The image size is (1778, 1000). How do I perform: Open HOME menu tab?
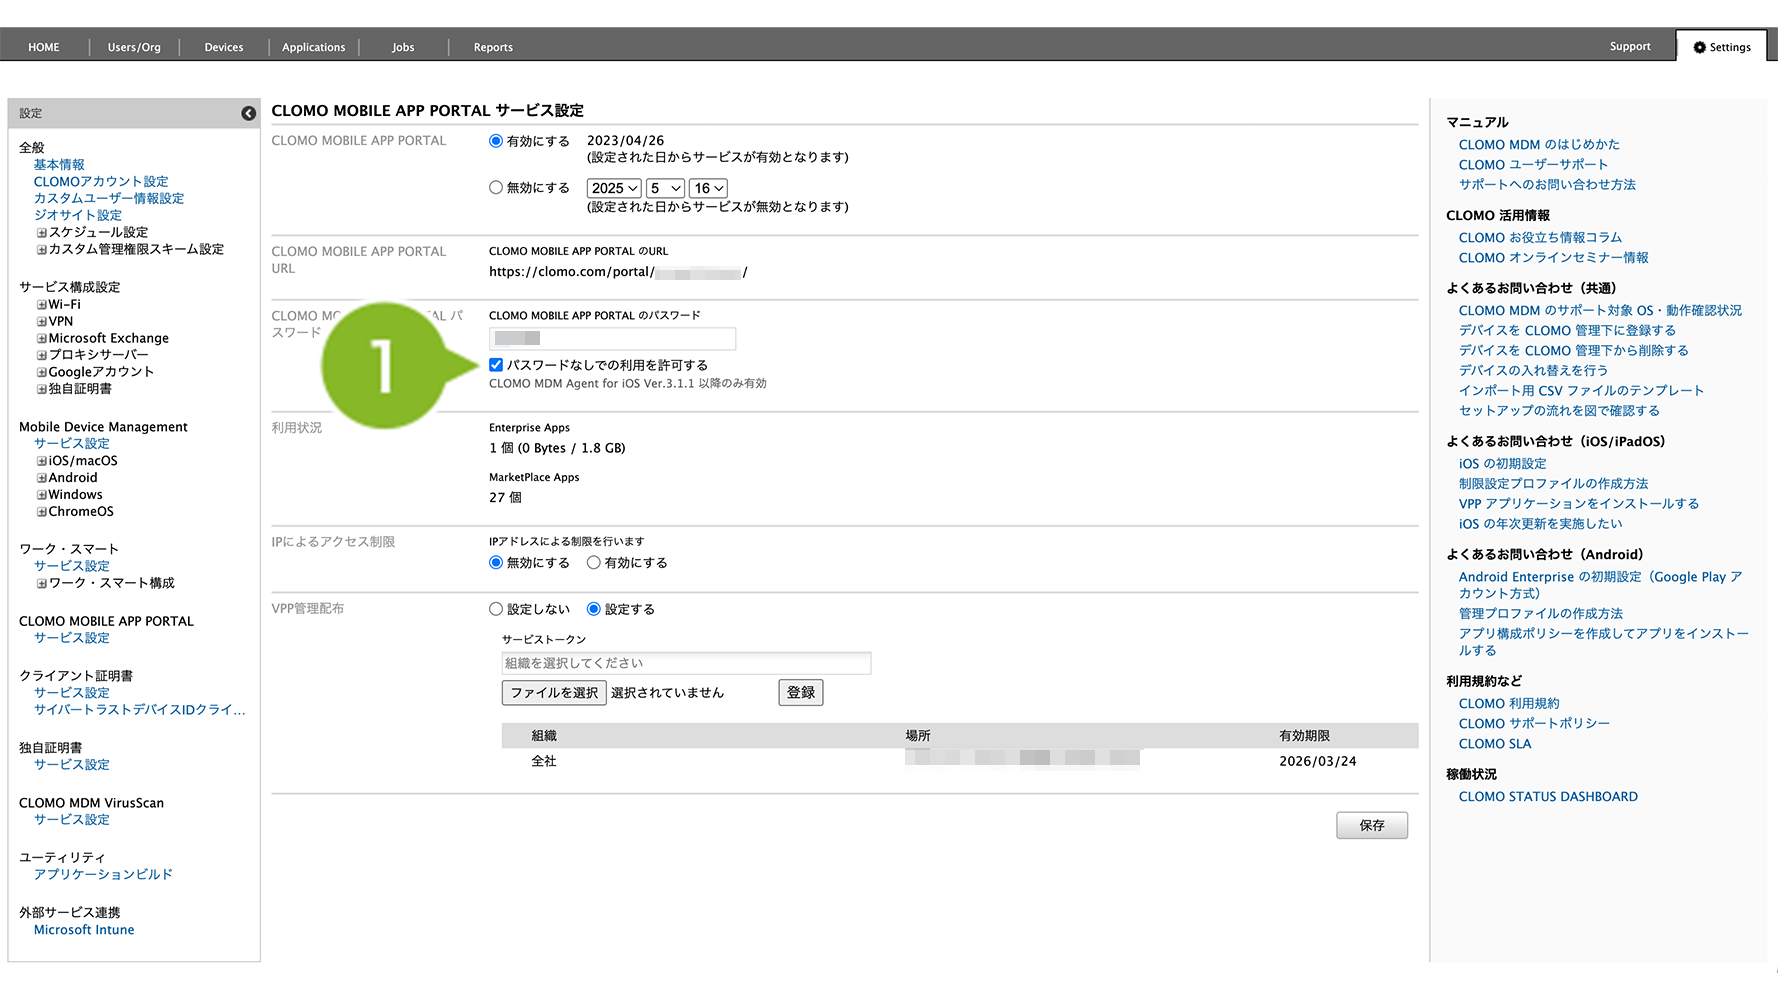[x=44, y=47]
